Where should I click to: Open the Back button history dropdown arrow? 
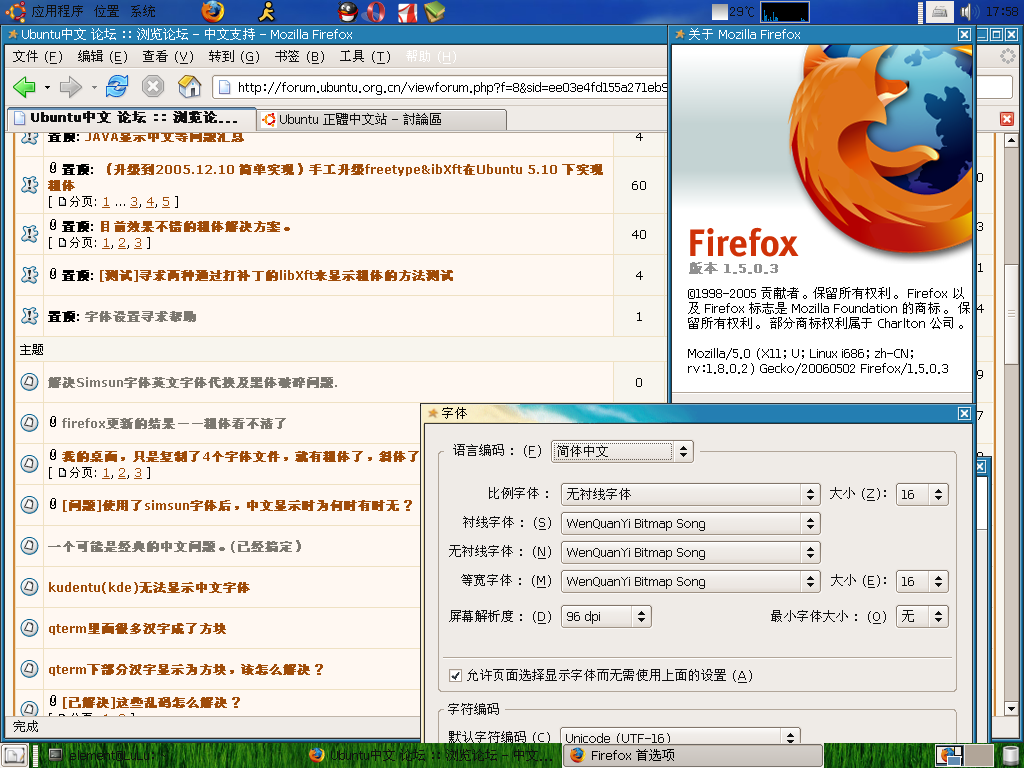click(47, 87)
